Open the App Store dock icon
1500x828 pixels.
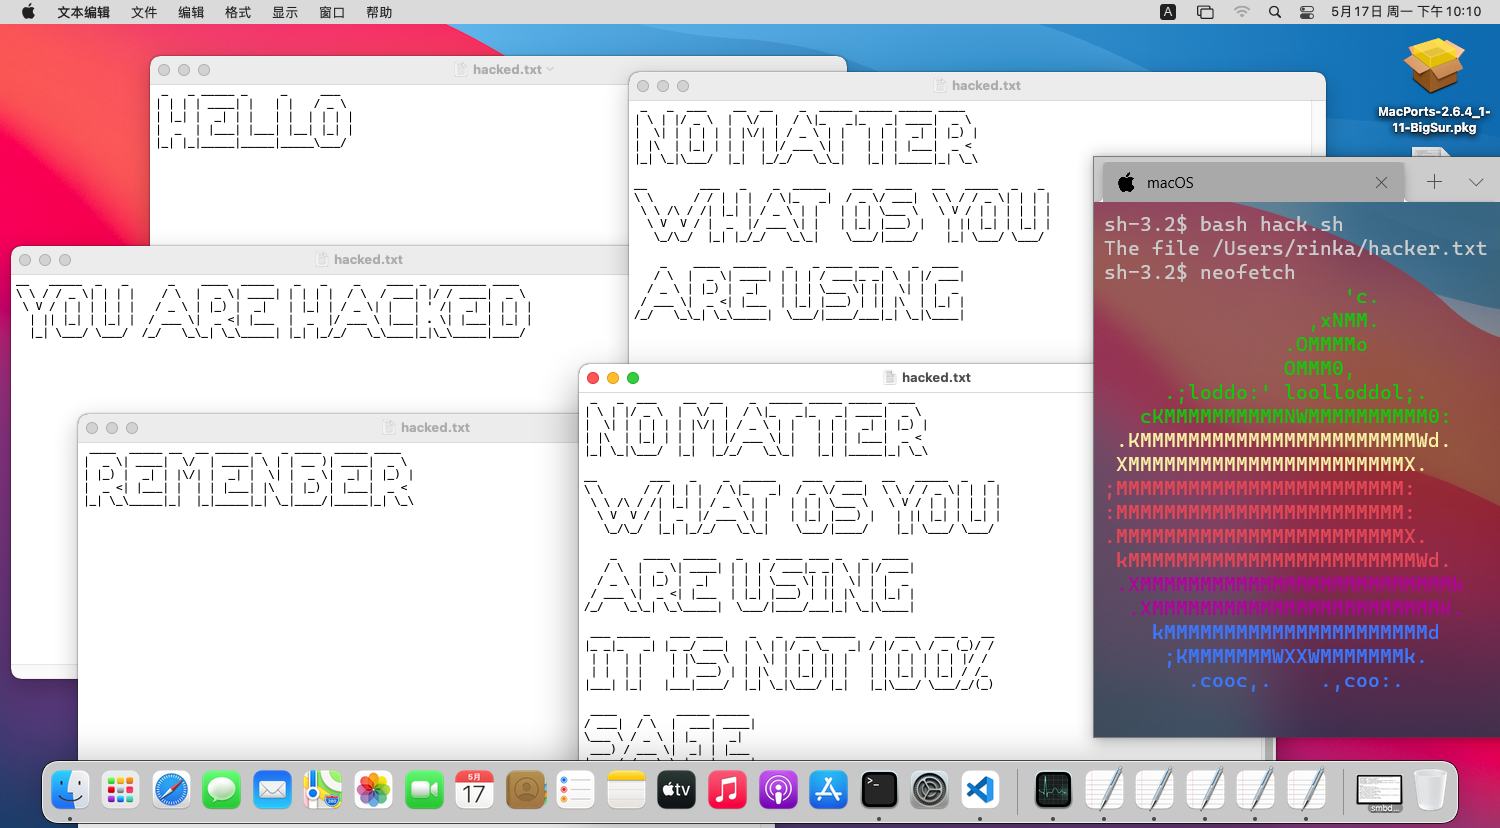pos(828,790)
